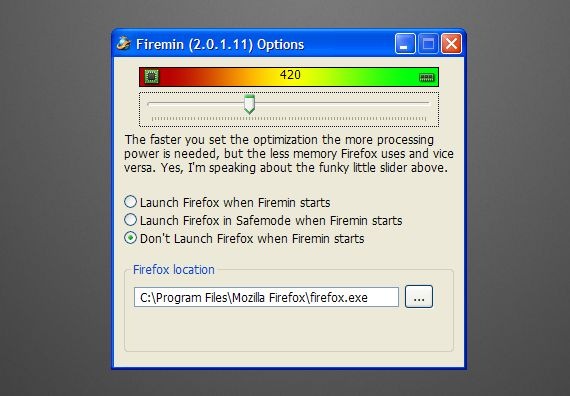
Task: Click the Firefox location group label
Action: pos(173,270)
